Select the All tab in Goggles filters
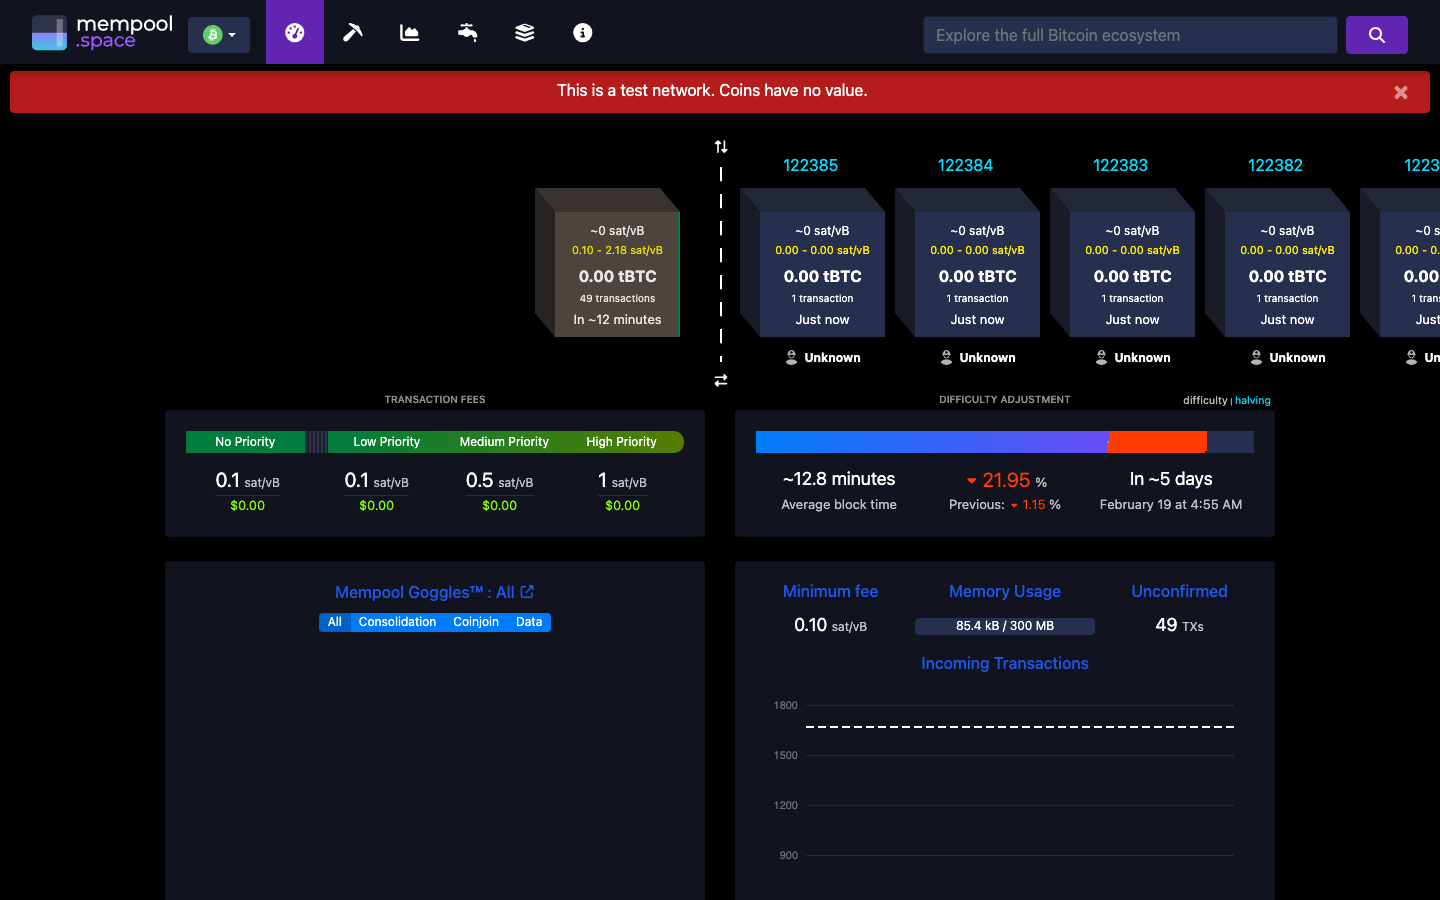Viewport: 1440px width, 900px height. pyautogui.click(x=334, y=621)
